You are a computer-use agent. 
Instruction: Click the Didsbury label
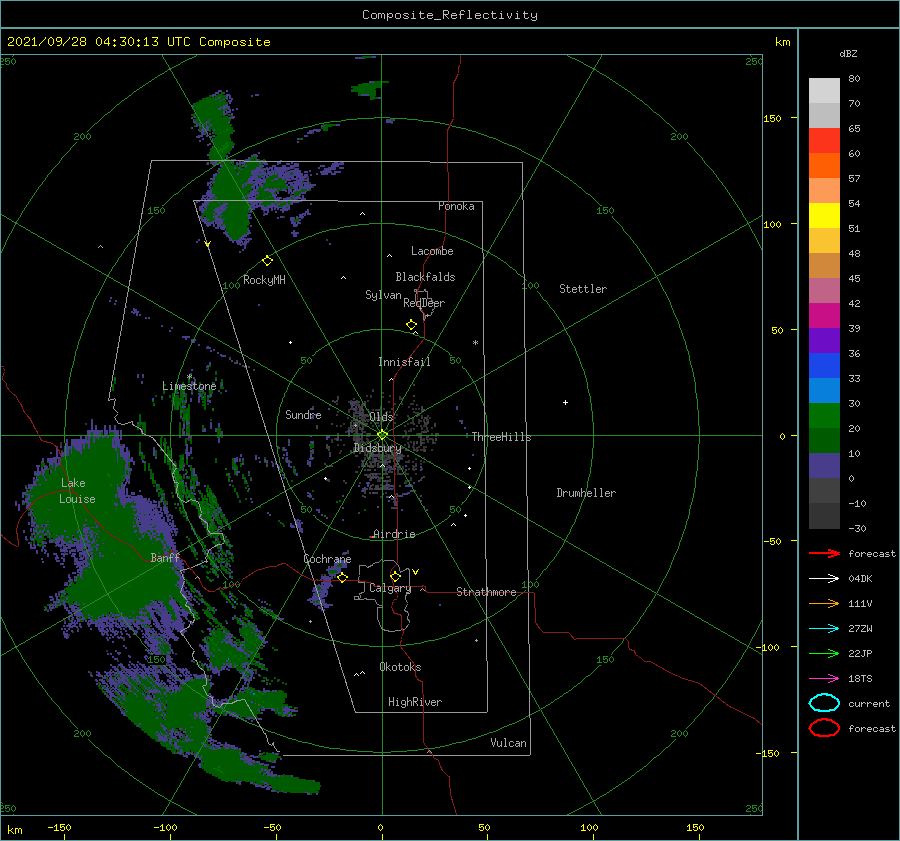(378, 448)
